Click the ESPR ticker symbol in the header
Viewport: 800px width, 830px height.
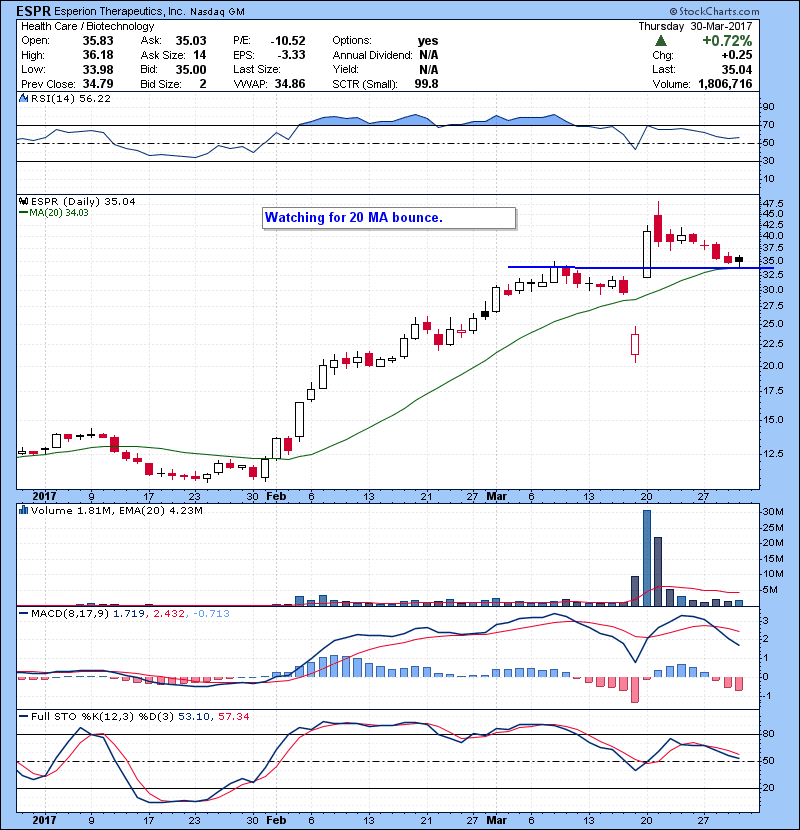pyautogui.click(x=33, y=11)
